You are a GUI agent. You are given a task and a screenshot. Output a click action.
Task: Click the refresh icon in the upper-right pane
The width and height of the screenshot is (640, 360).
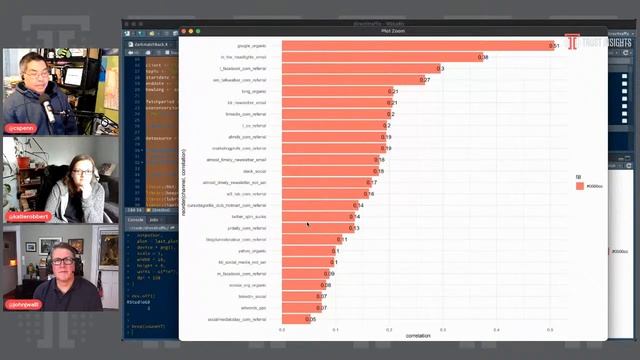(x=625, y=53)
